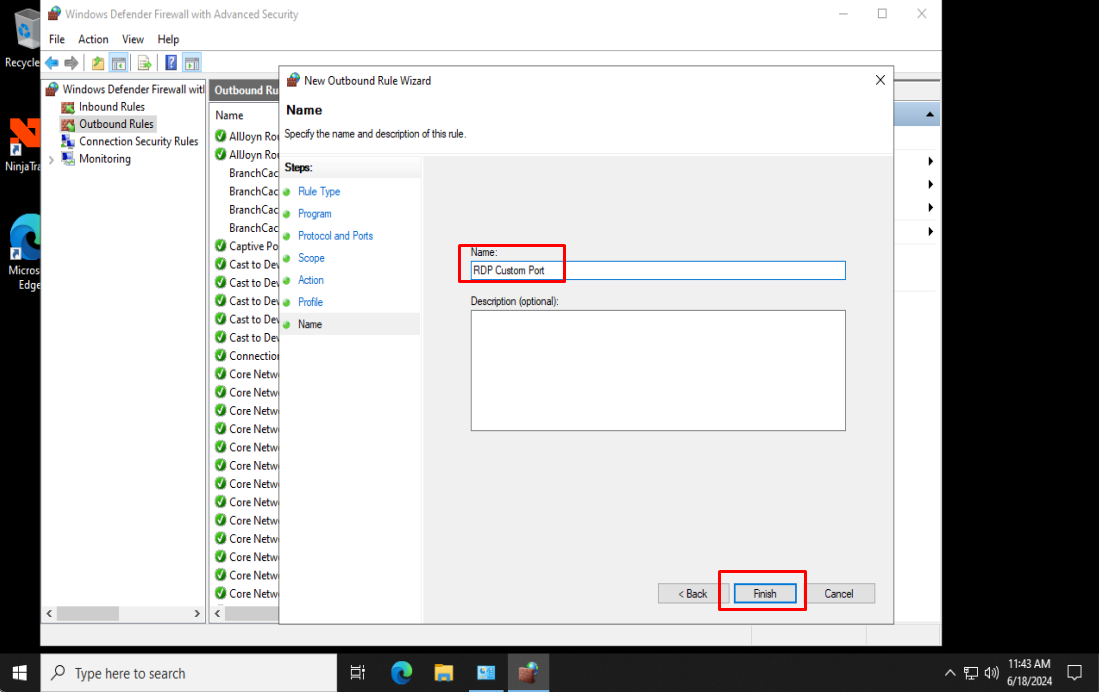
Task: Go to Program wizard step
Action: [x=315, y=214]
